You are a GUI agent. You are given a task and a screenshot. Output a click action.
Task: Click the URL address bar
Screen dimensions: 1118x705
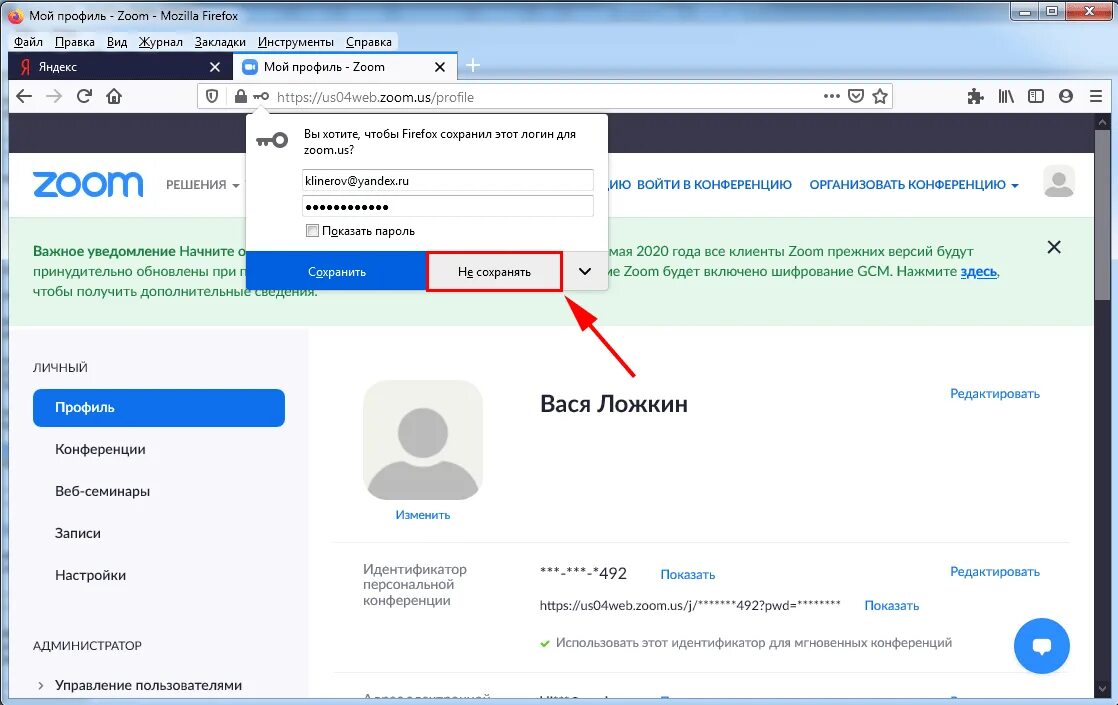click(545, 96)
